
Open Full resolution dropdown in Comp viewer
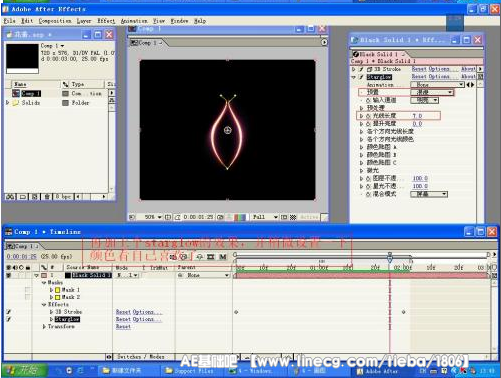point(264,217)
